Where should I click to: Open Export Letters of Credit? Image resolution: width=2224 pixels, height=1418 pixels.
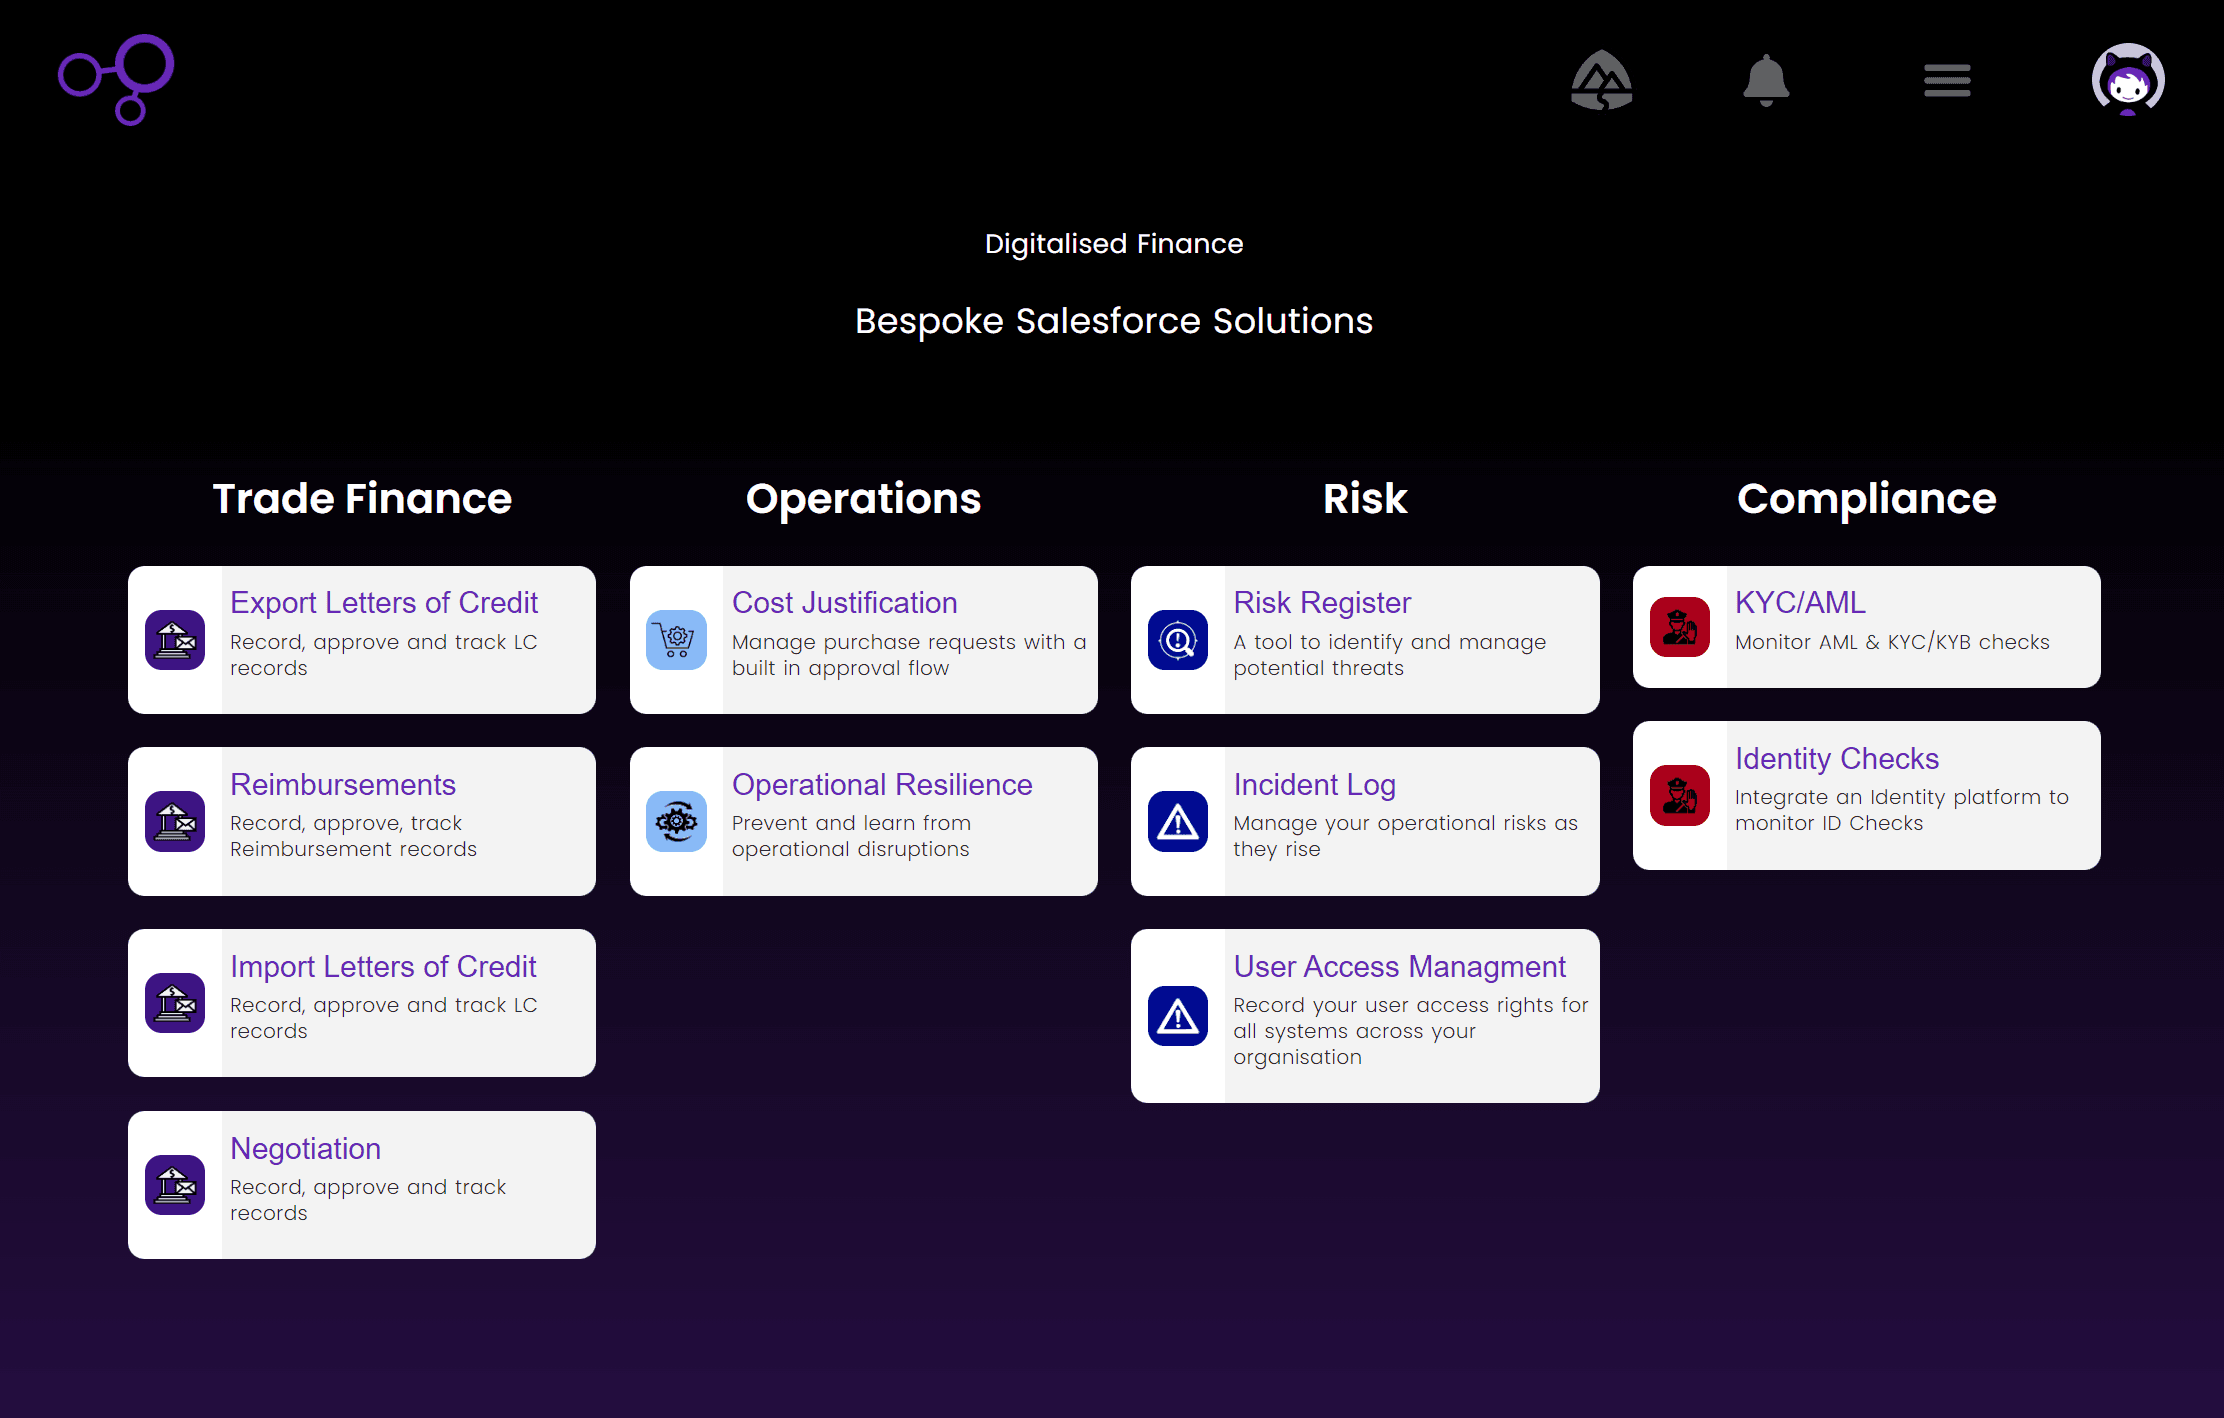tap(384, 603)
